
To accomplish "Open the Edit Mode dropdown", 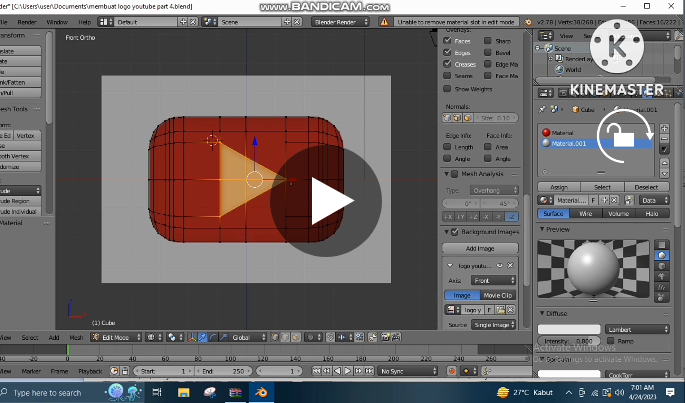I will 117,337.
